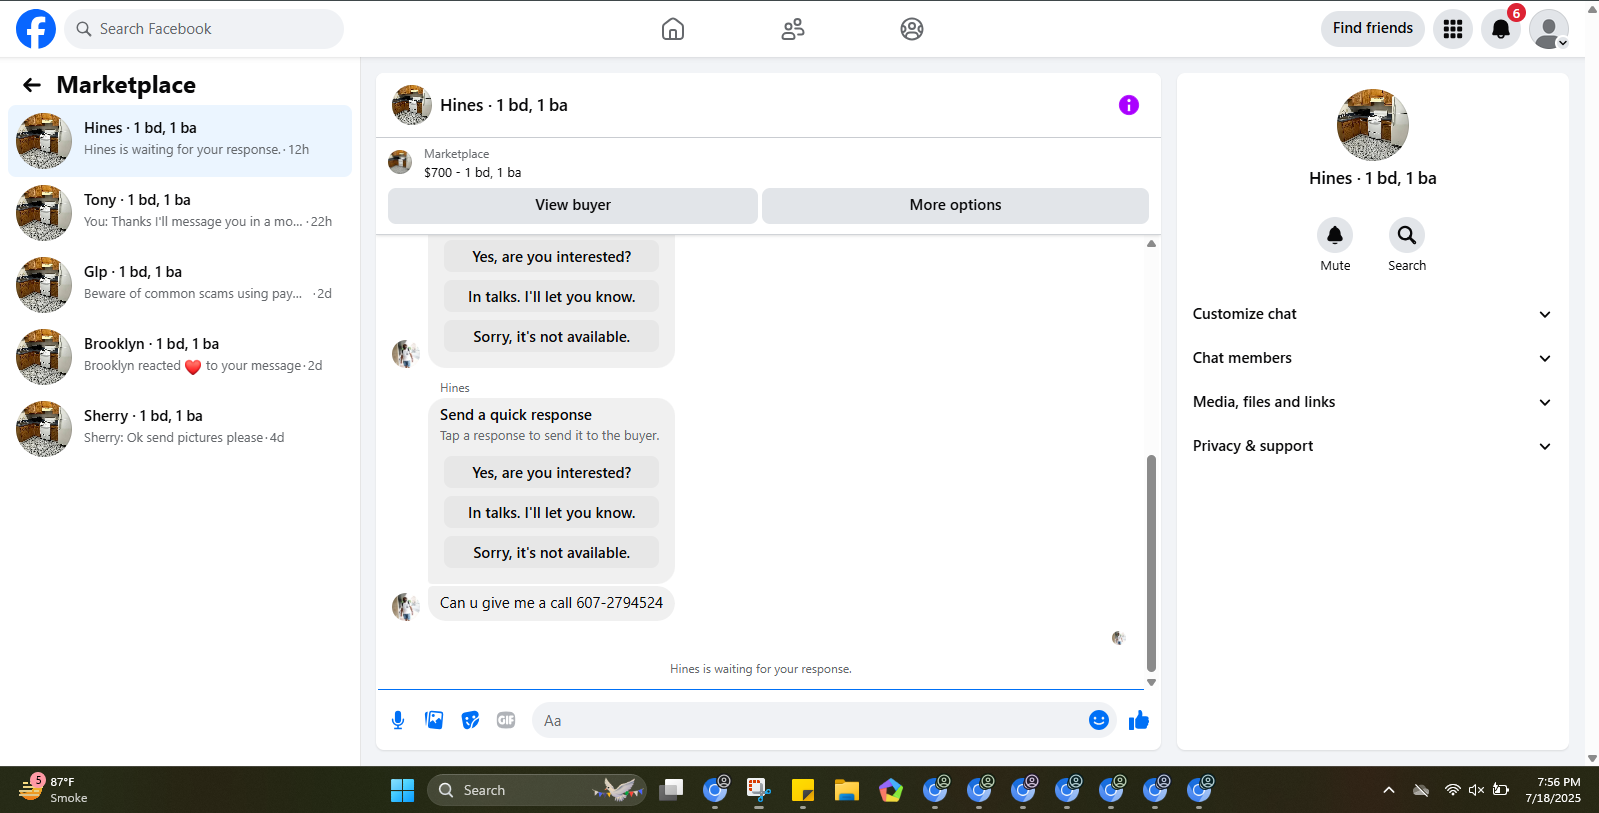Open the Facebook home logo
This screenshot has height=813, width=1599.
(x=36, y=29)
